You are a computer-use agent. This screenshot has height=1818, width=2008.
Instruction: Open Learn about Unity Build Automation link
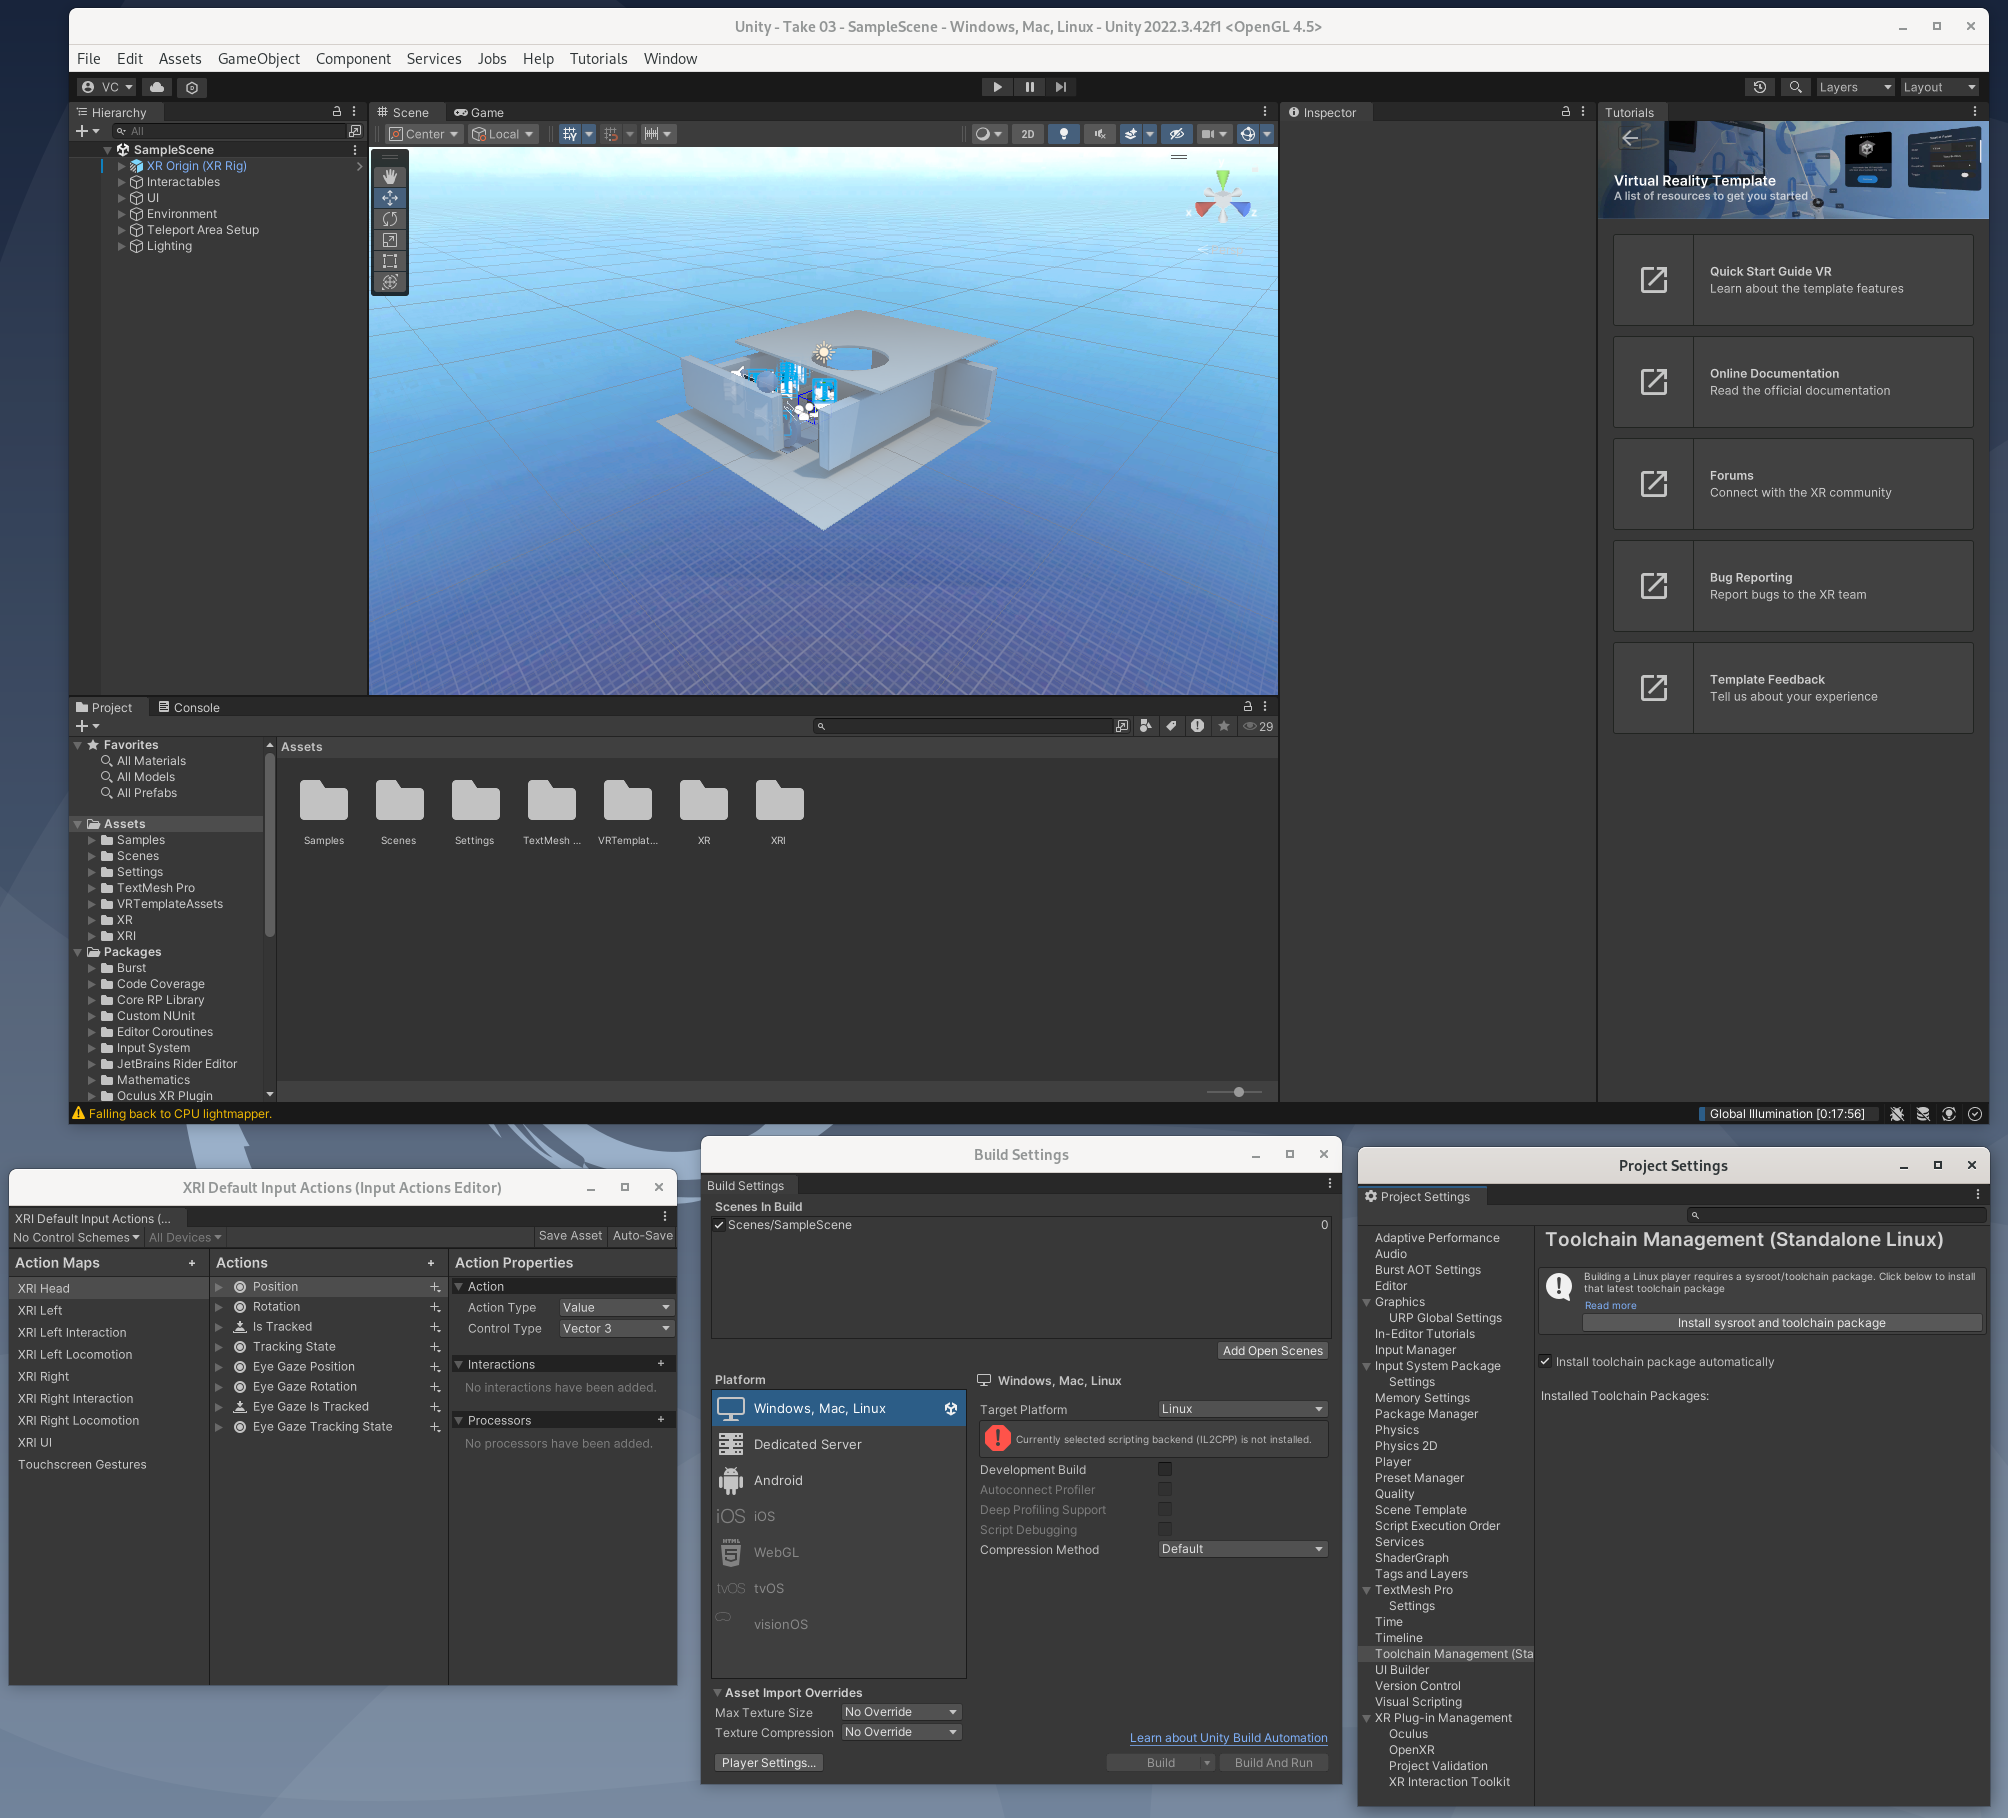pyautogui.click(x=1228, y=1738)
